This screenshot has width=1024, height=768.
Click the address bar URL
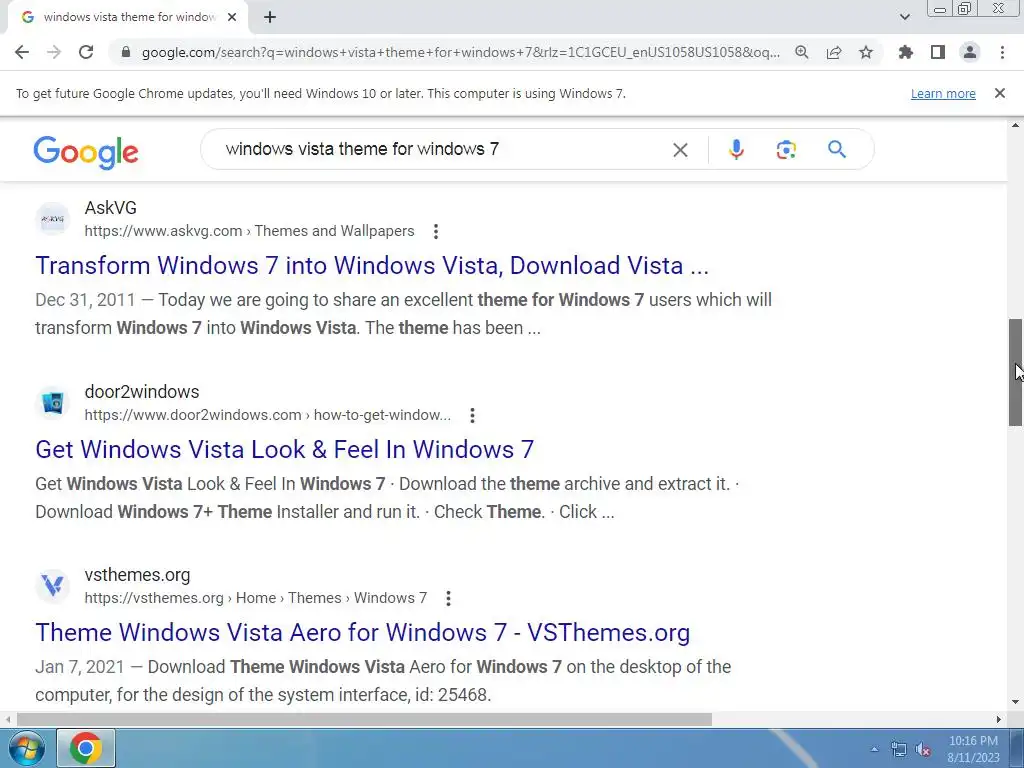click(460, 52)
